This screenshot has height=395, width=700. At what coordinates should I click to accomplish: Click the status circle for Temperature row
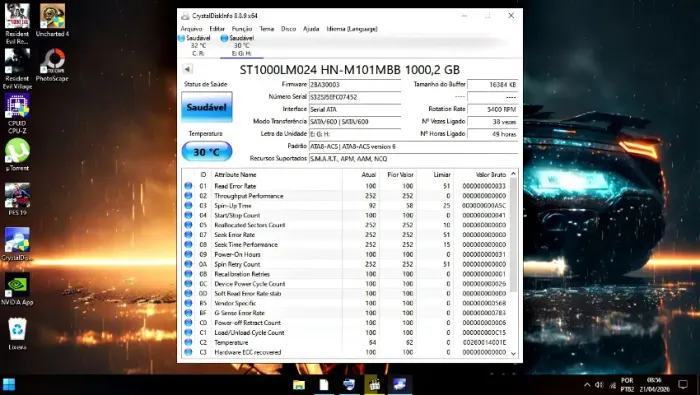pos(188,342)
